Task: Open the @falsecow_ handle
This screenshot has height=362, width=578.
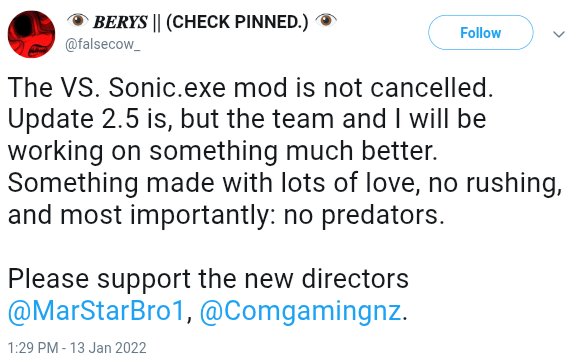Action: click(102, 45)
